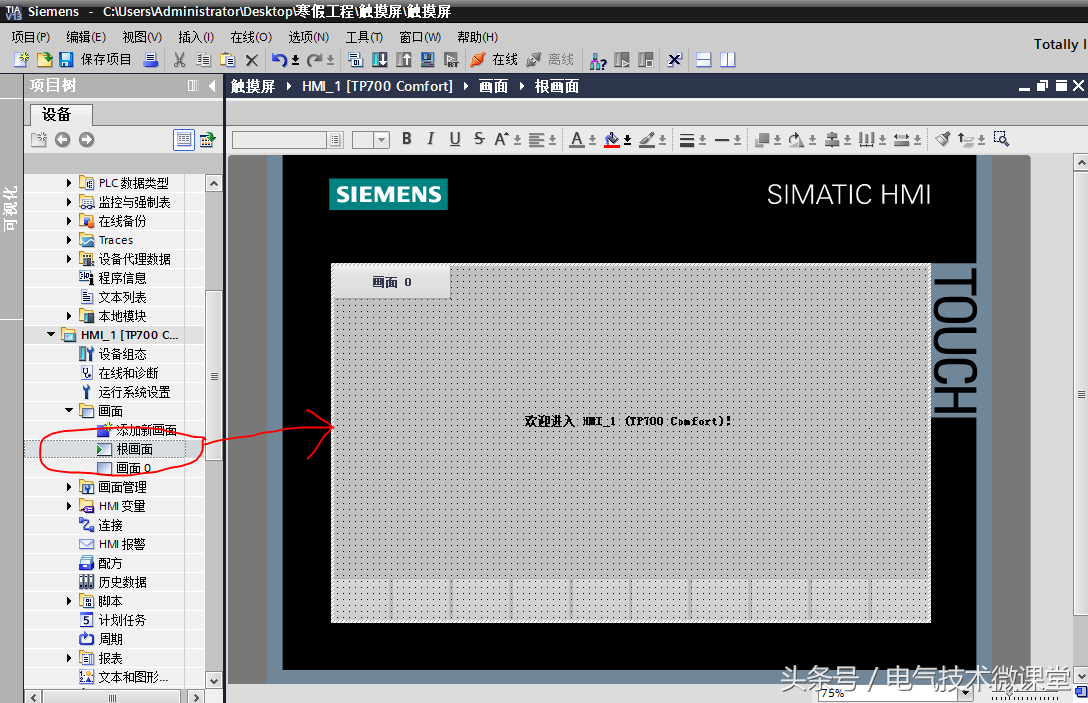Expand the PLC 数据类型 folder

point(69,183)
